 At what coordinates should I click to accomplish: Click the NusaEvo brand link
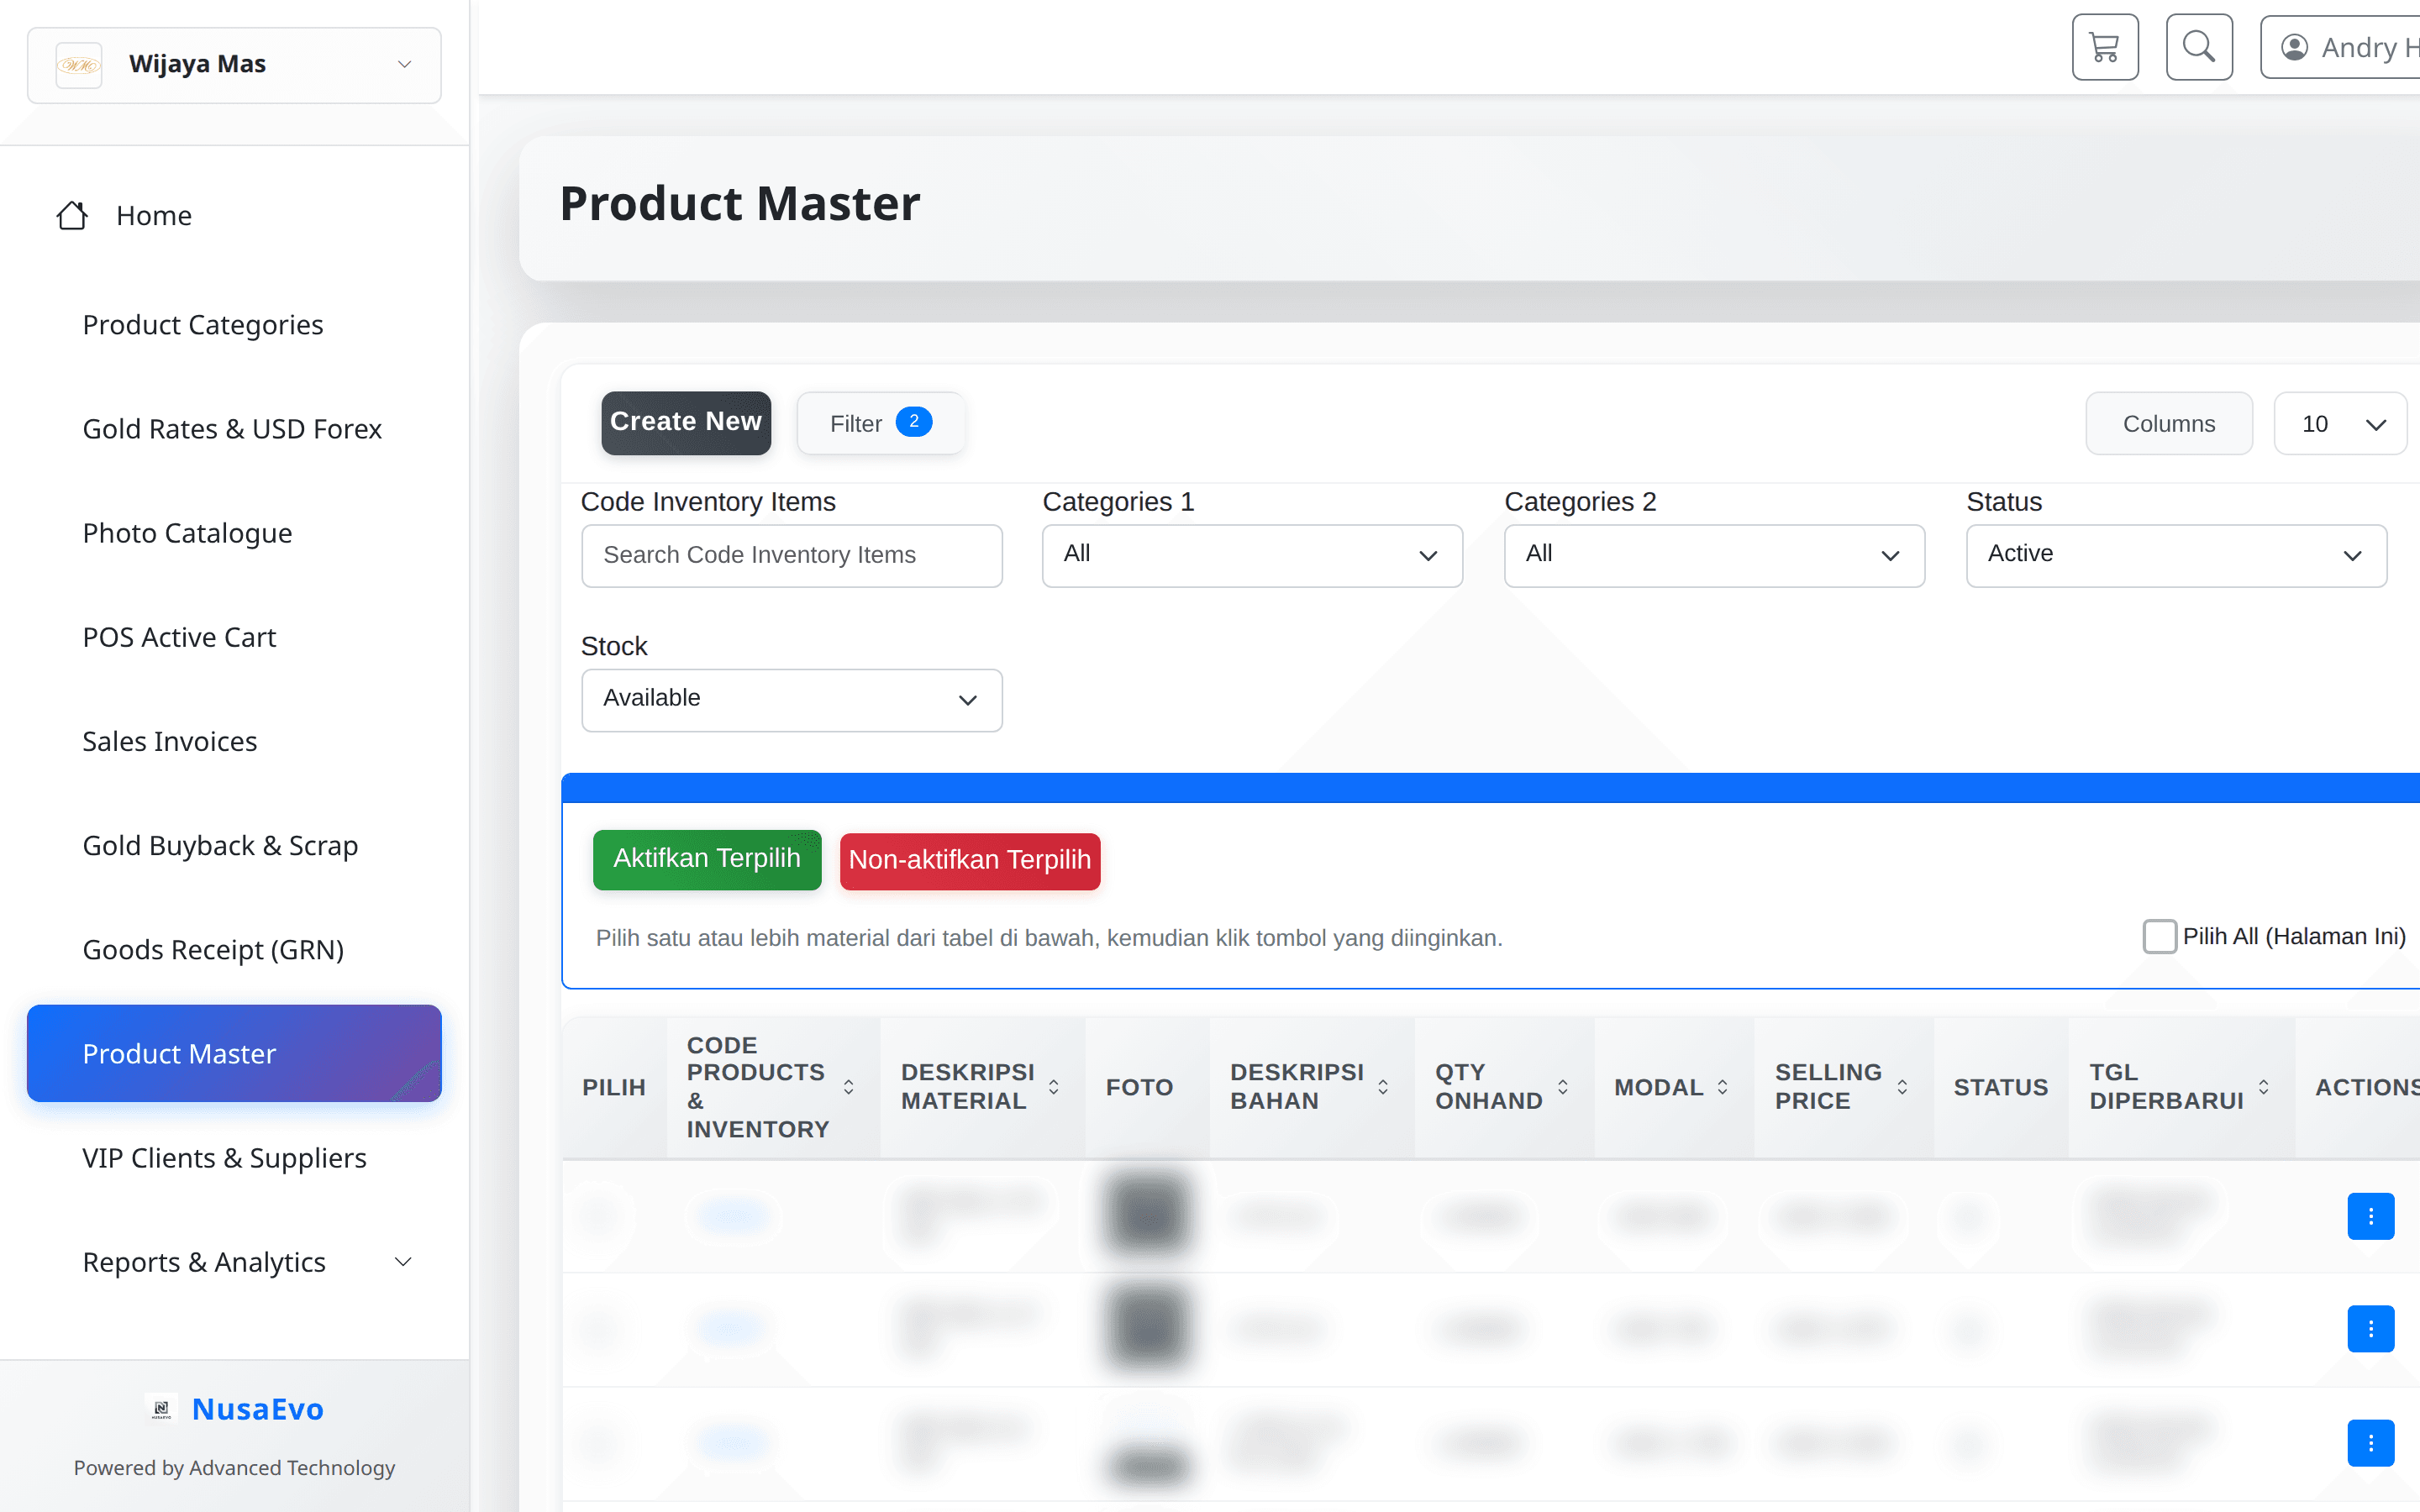coord(258,1409)
